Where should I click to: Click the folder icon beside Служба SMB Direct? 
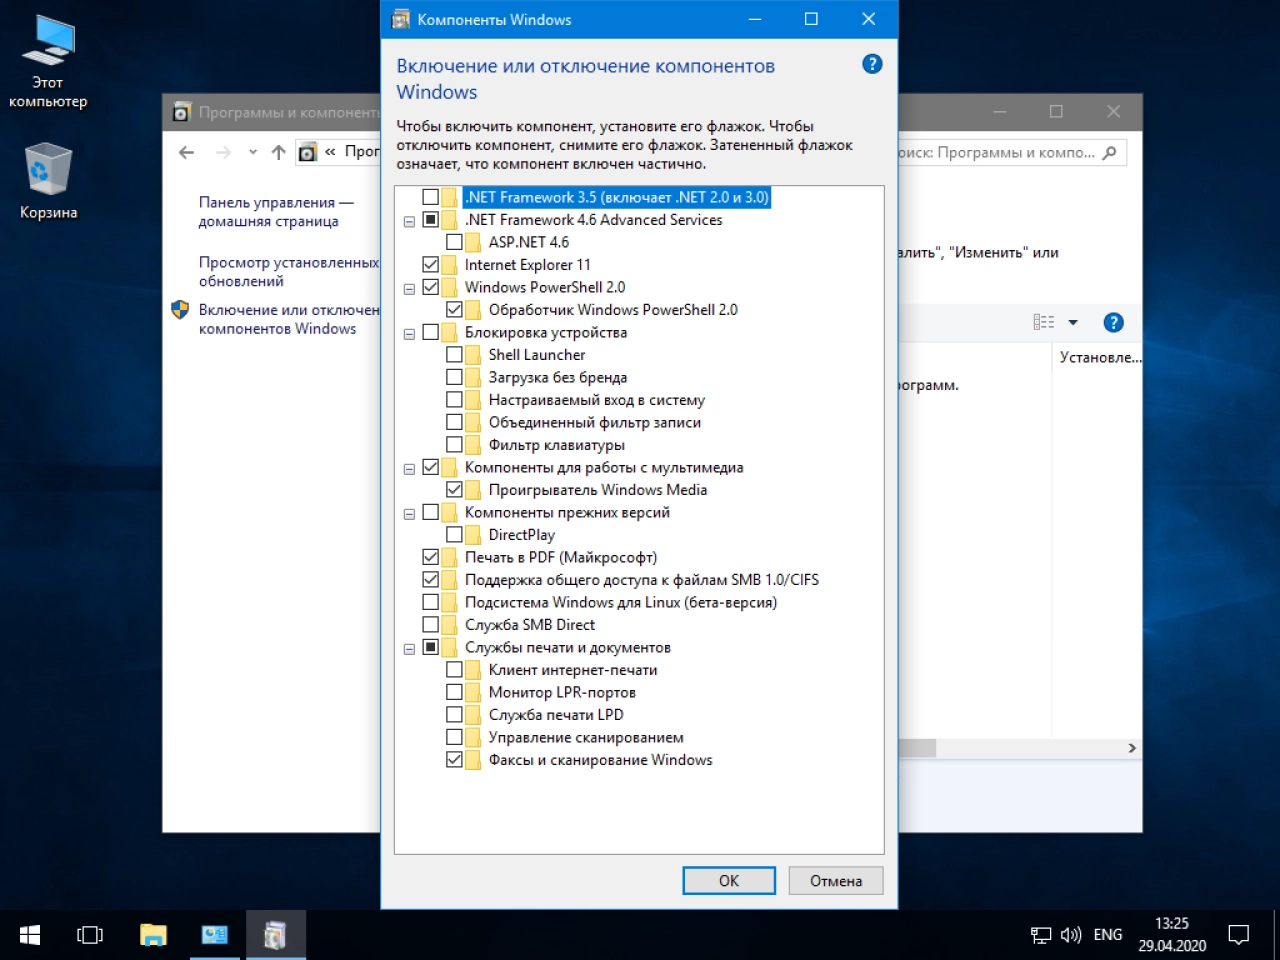coord(449,625)
